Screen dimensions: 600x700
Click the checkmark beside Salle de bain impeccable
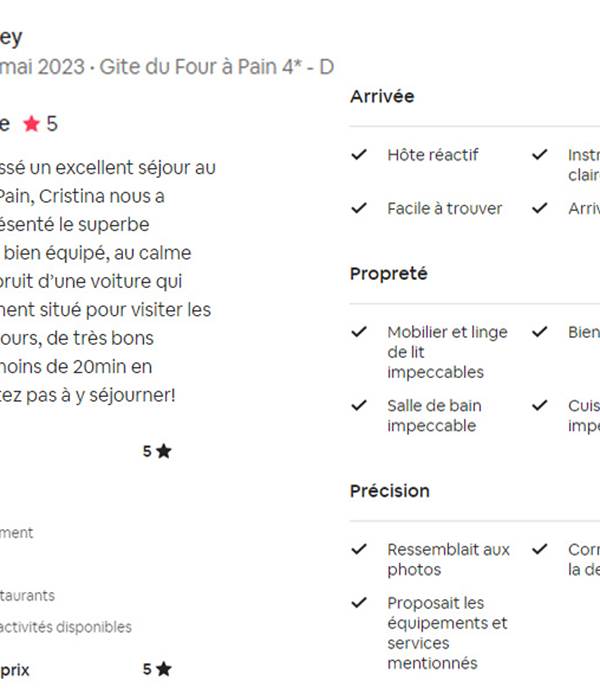click(359, 405)
